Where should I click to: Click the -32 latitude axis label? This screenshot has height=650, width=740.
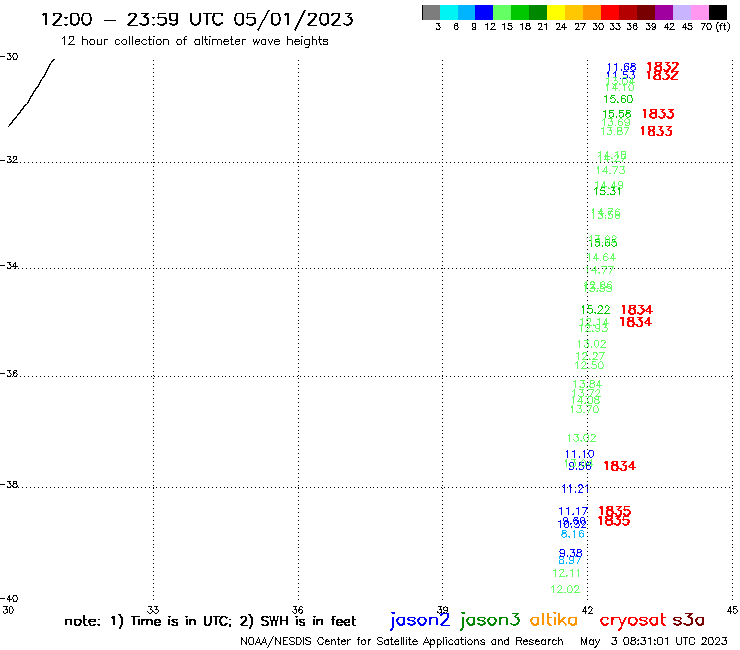(9, 160)
